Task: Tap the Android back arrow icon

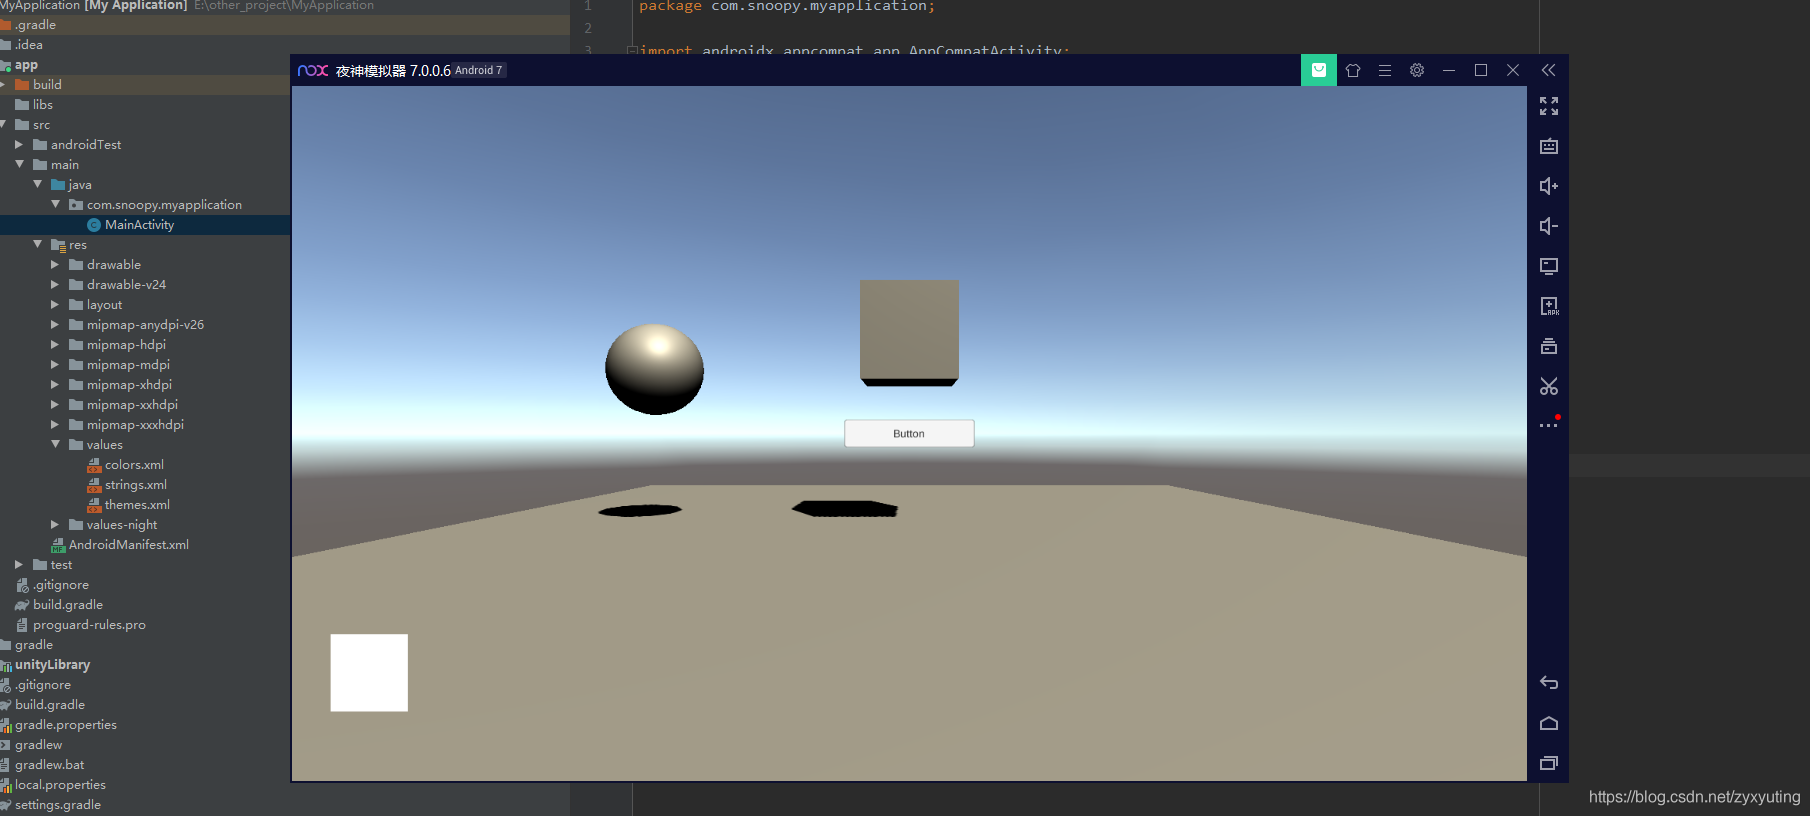Action: click(x=1549, y=683)
